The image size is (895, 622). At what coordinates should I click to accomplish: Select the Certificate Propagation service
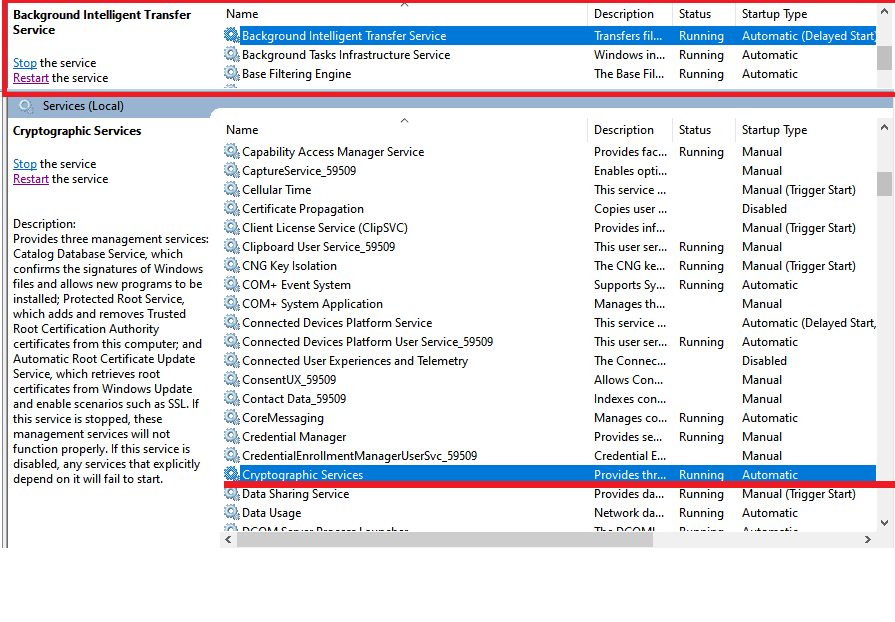(x=550, y=208)
